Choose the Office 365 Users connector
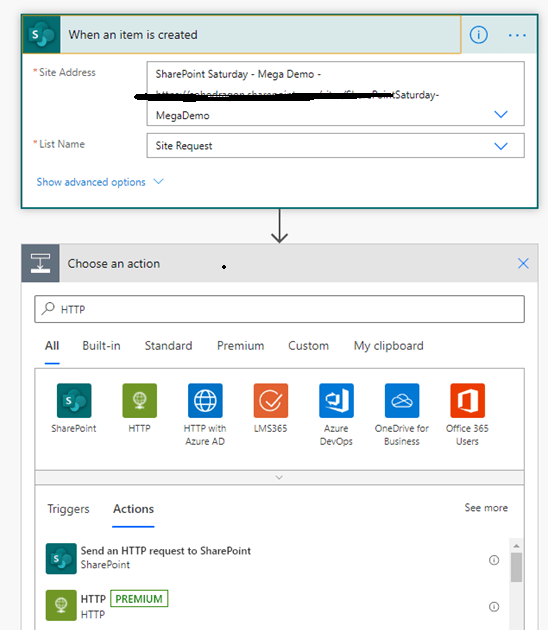 pyautogui.click(x=467, y=401)
